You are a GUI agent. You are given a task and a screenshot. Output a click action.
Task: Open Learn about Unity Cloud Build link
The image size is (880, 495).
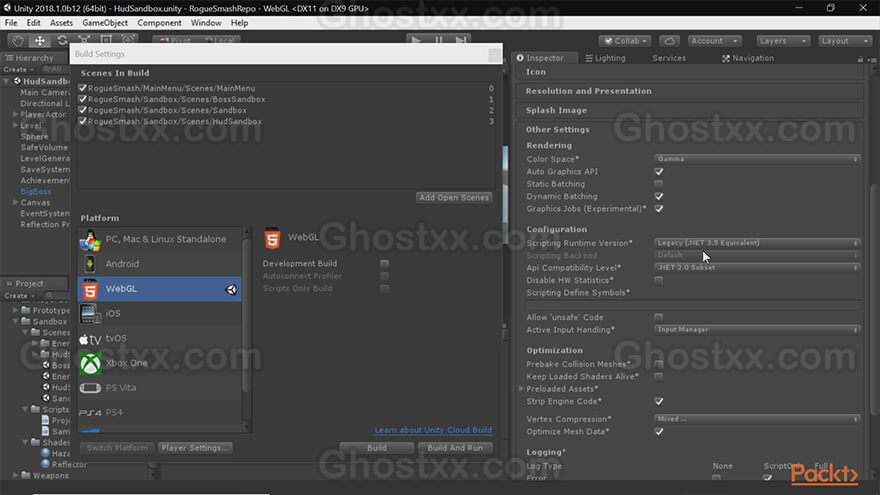tap(433, 430)
